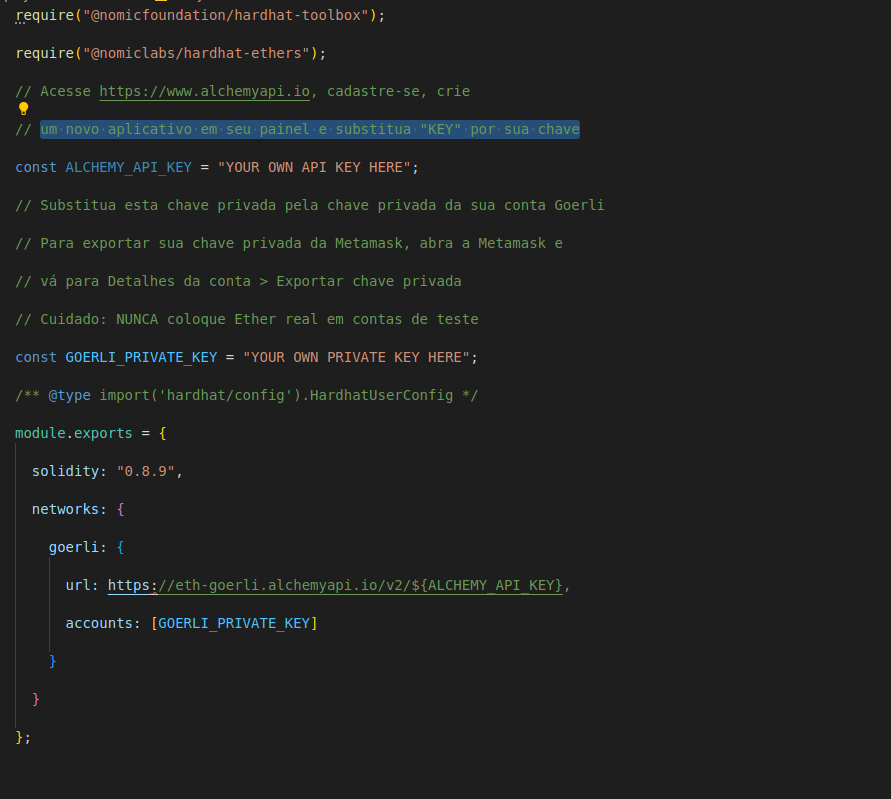Click GOERLI_PRIVATE_KEY inside the accounts array
Image resolution: width=891 pixels, height=799 pixels.
point(234,623)
